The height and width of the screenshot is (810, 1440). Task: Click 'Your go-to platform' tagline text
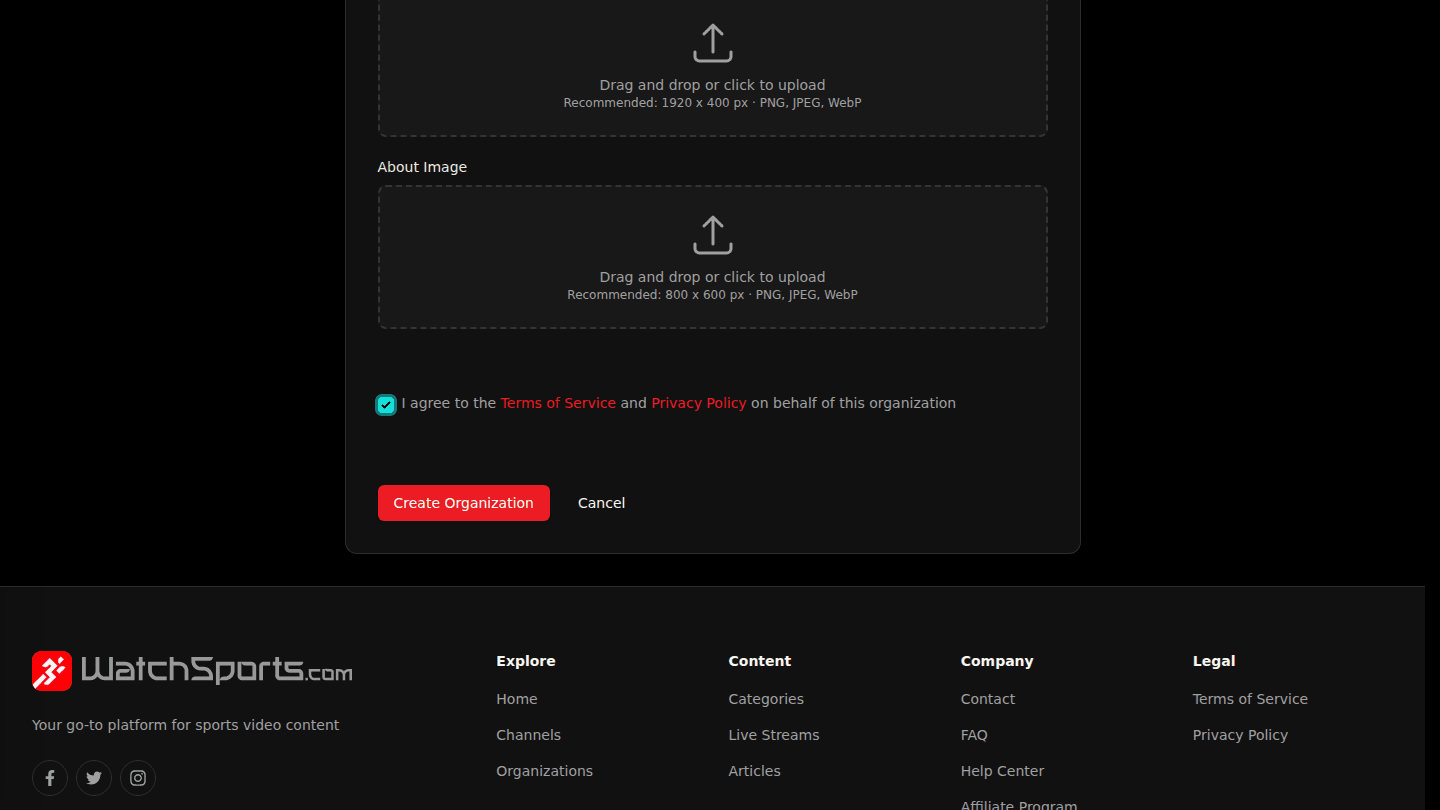point(185,725)
